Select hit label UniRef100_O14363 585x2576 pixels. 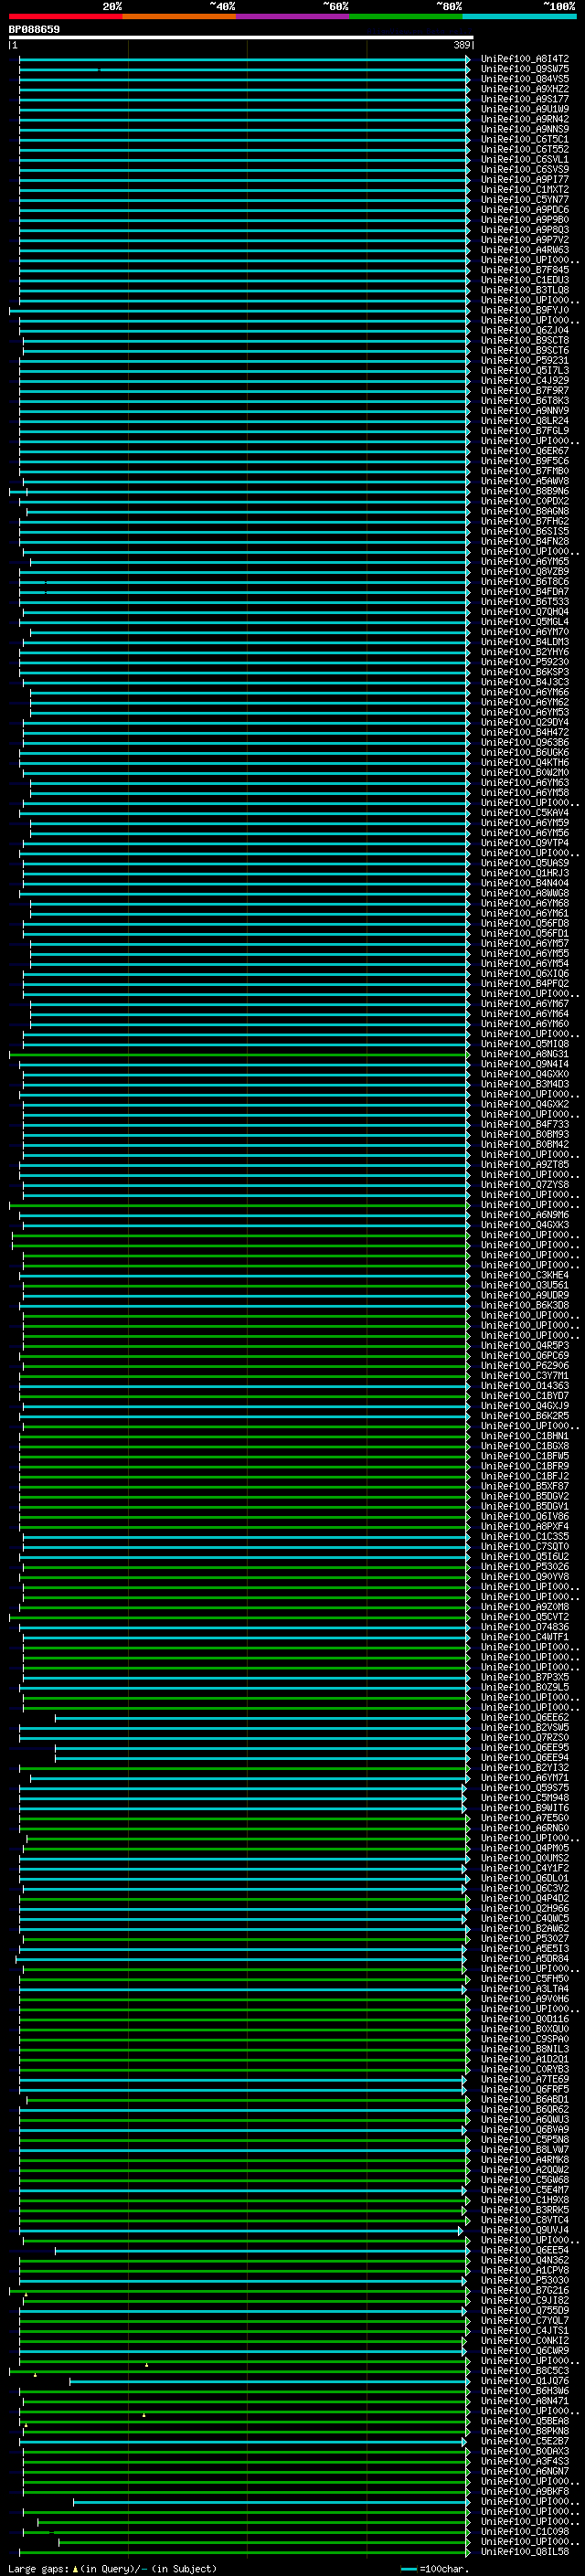click(525, 1386)
